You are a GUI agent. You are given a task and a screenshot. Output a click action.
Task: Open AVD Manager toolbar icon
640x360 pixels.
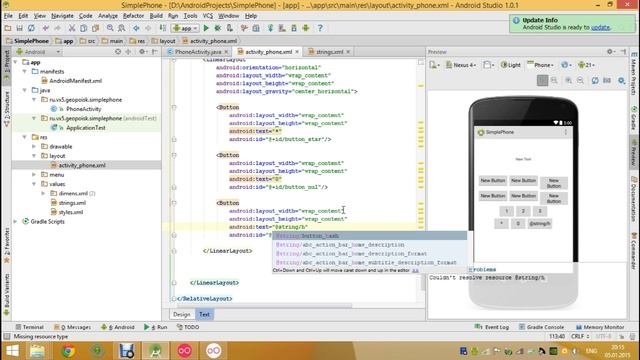[282, 28]
